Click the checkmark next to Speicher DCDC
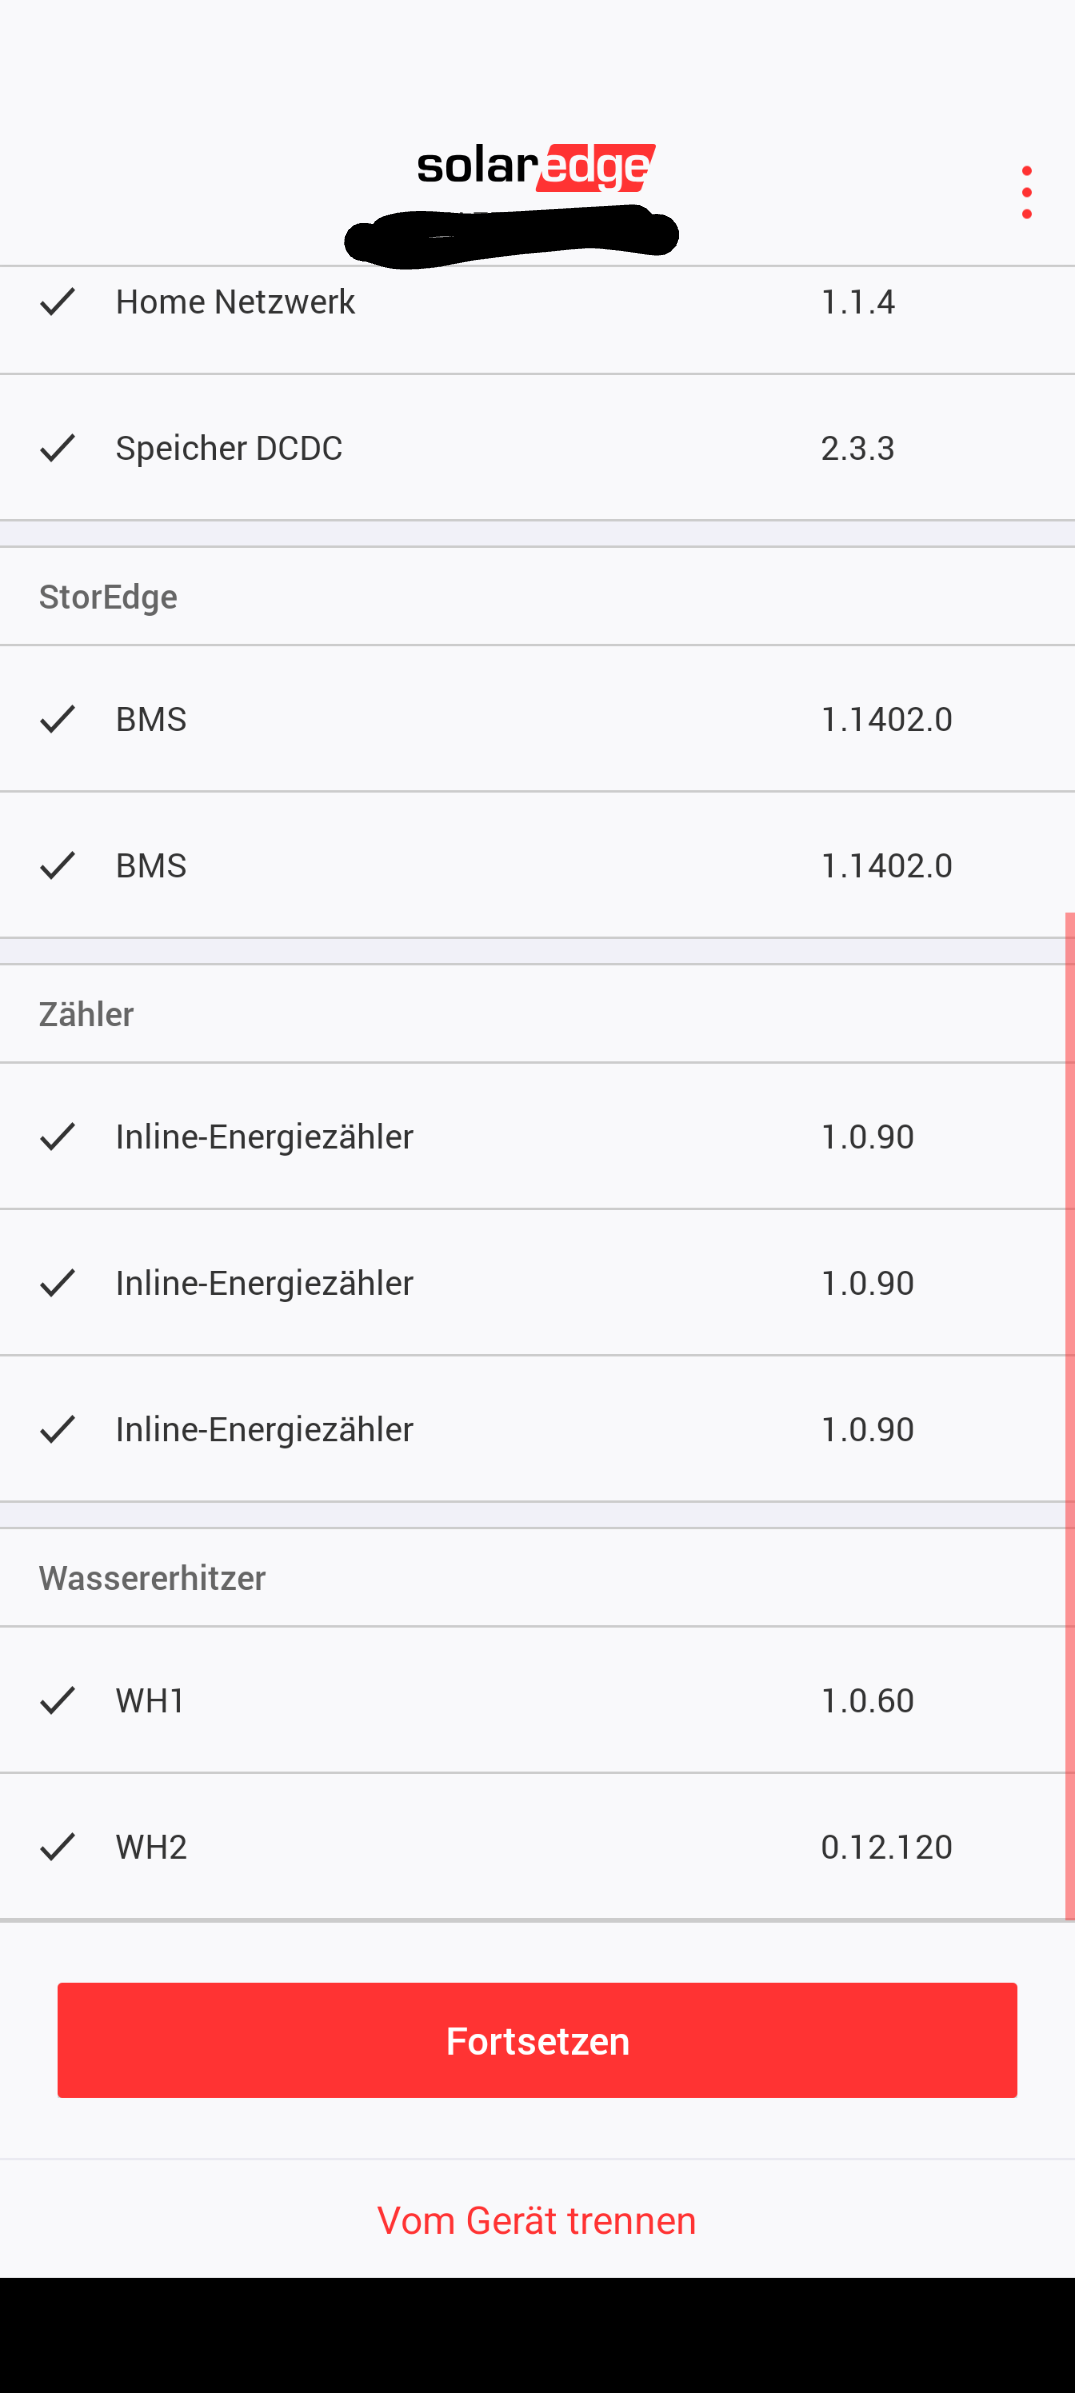This screenshot has width=1075, height=2393. 58,448
